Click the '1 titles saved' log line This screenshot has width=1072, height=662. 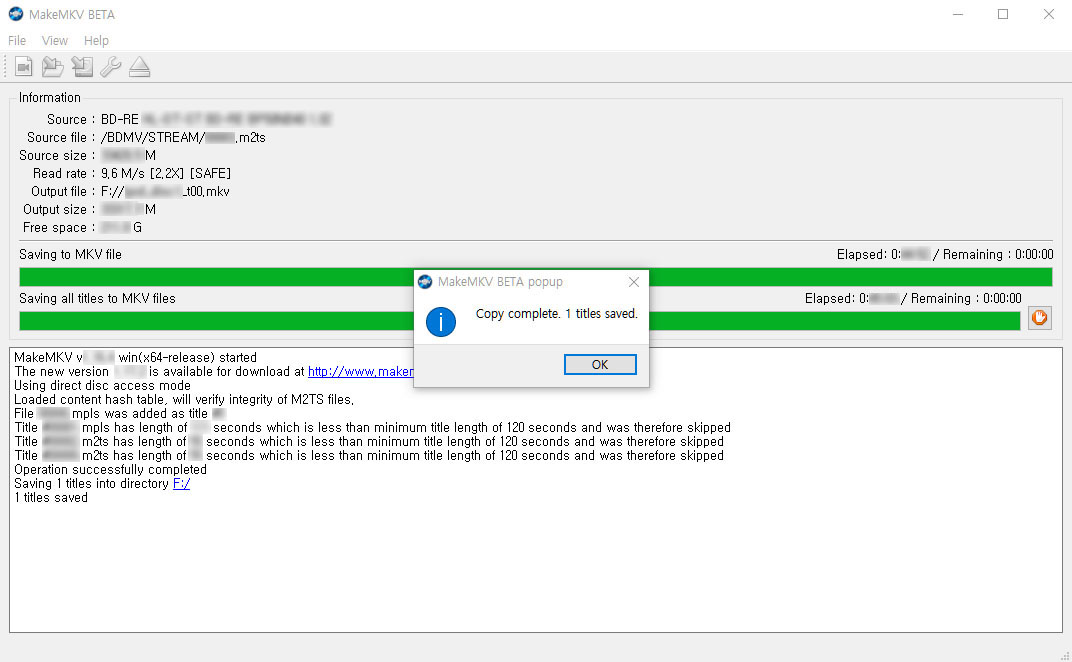click(x=51, y=497)
